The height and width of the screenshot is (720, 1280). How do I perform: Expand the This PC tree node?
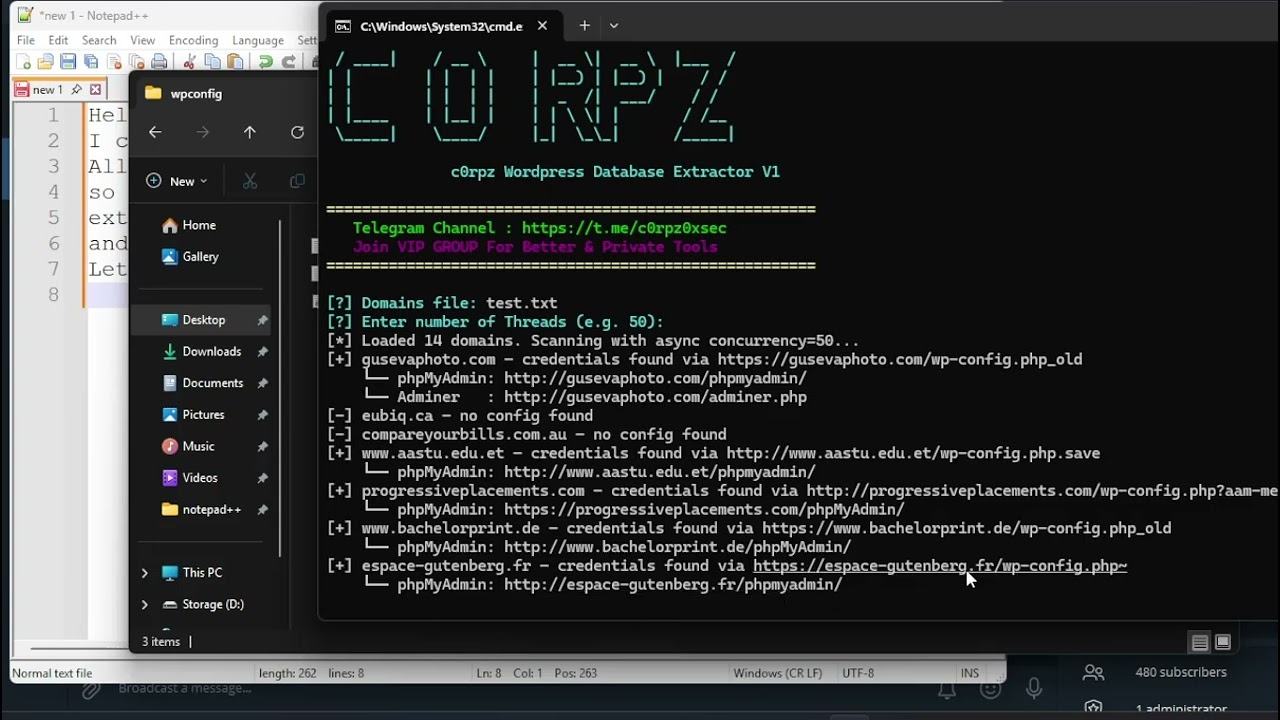click(x=145, y=573)
